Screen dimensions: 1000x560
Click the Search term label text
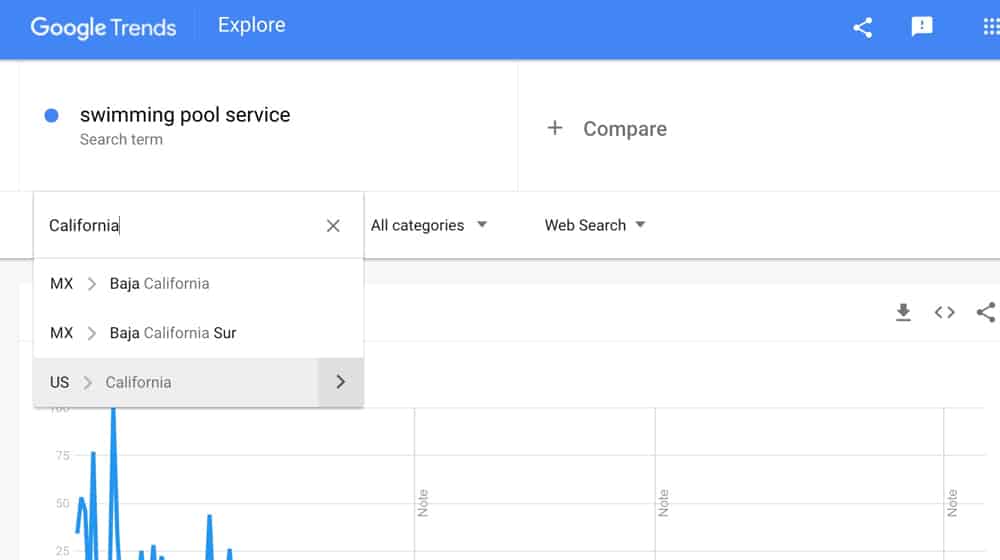point(121,139)
